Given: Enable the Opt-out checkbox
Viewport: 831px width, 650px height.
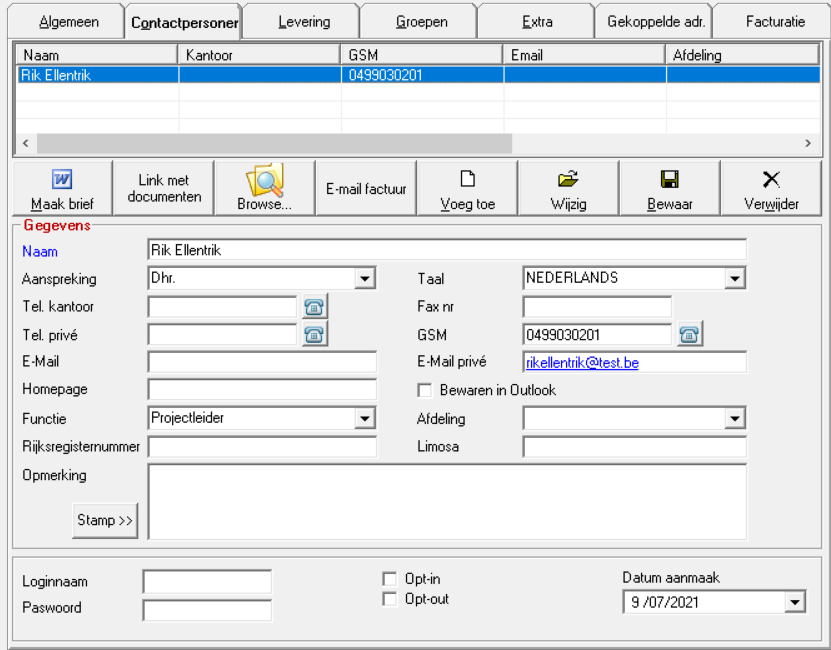Looking at the screenshot, I should (x=390, y=599).
